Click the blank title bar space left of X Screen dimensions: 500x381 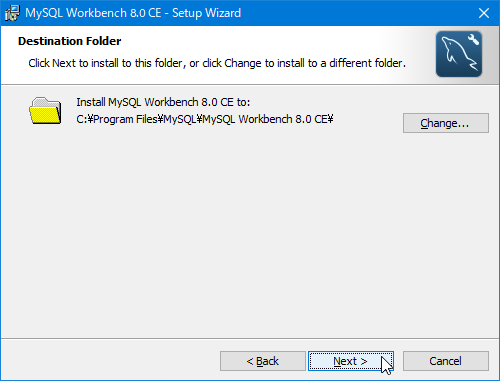(x=357, y=13)
